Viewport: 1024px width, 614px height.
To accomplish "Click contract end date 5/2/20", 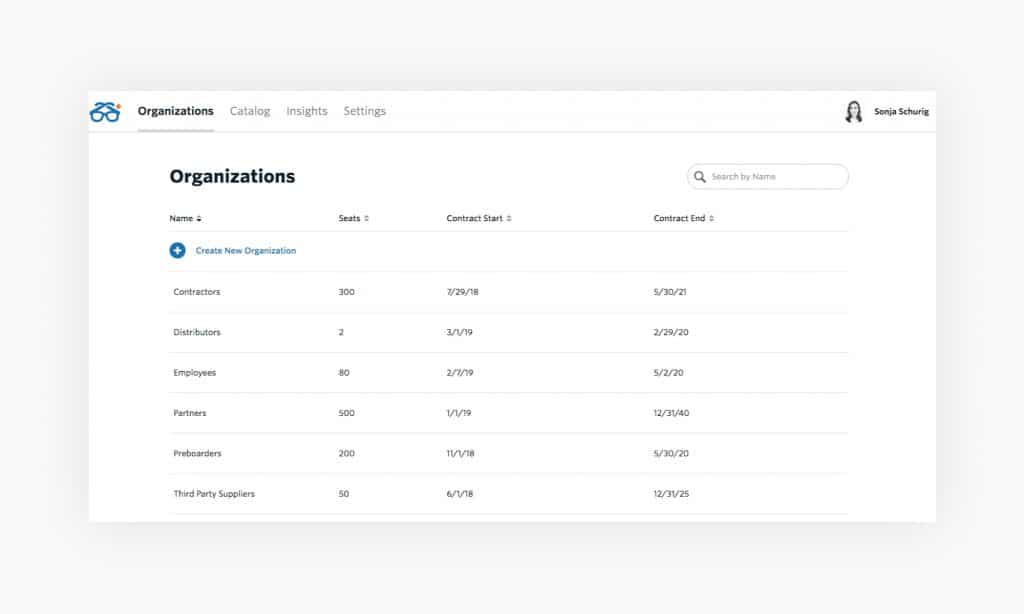I will click(669, 373).
